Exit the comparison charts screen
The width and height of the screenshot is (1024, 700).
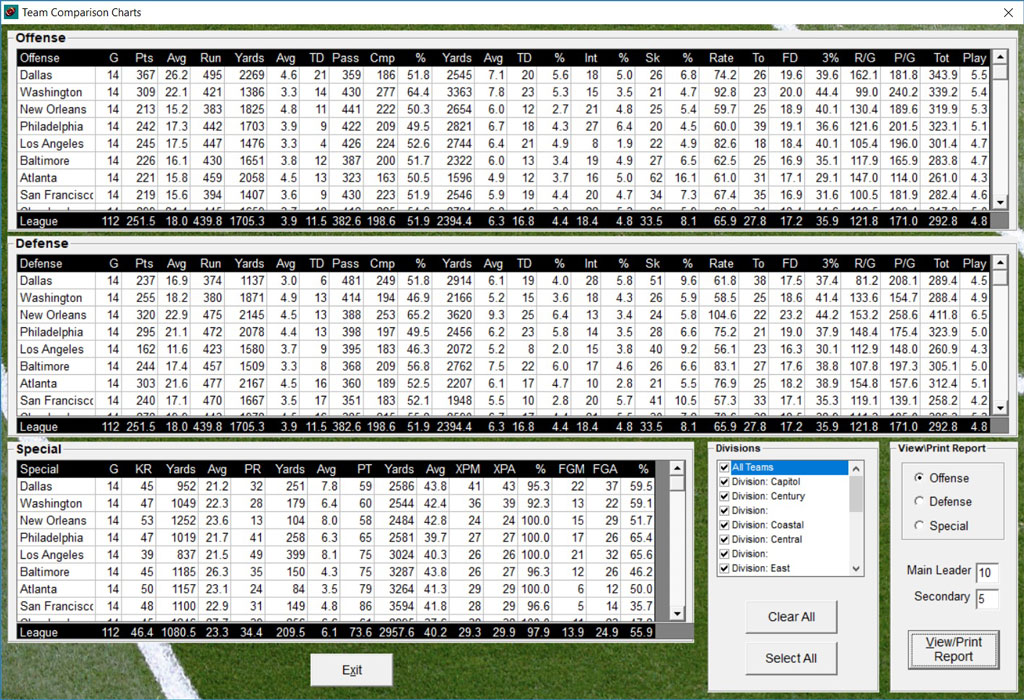[x=351, y=670]
